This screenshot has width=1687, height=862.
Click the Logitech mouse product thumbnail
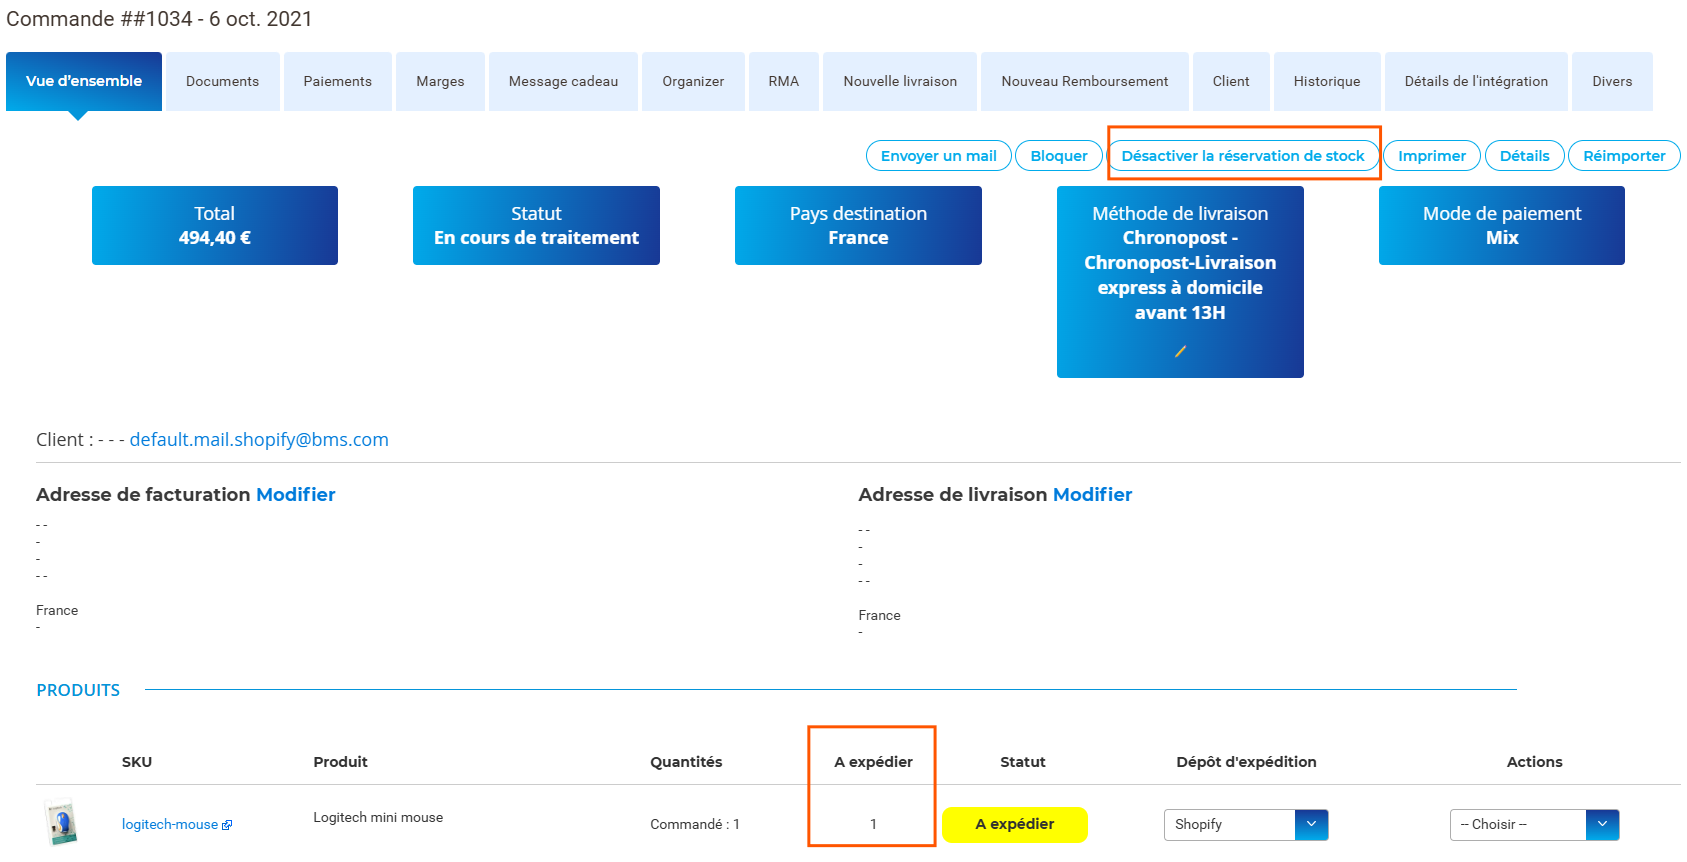click(62, 823)
